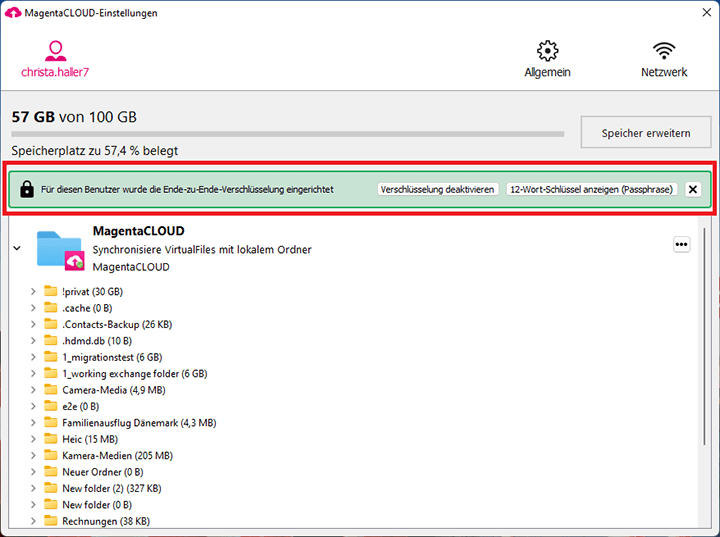
Task: Dismiss the encryption banner with X
Action: point(693,189)
